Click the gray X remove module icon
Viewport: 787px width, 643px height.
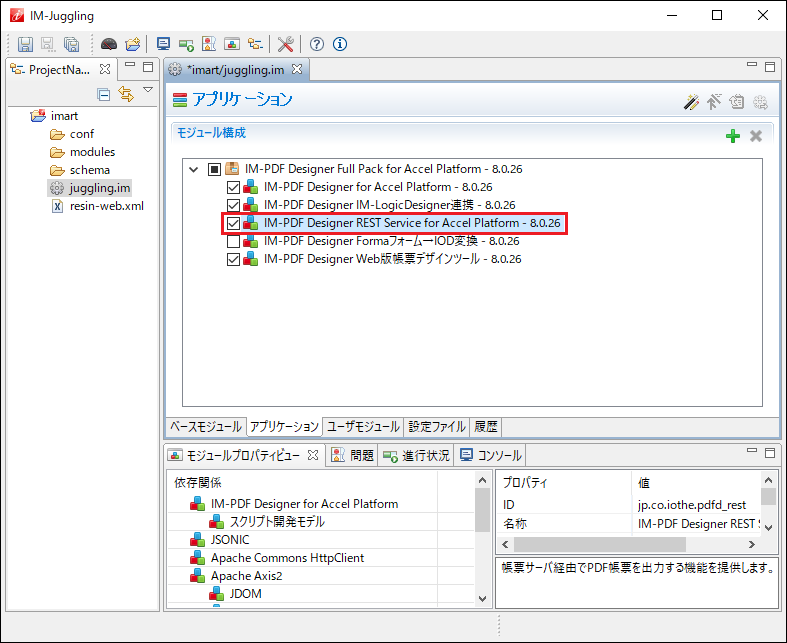755,136
